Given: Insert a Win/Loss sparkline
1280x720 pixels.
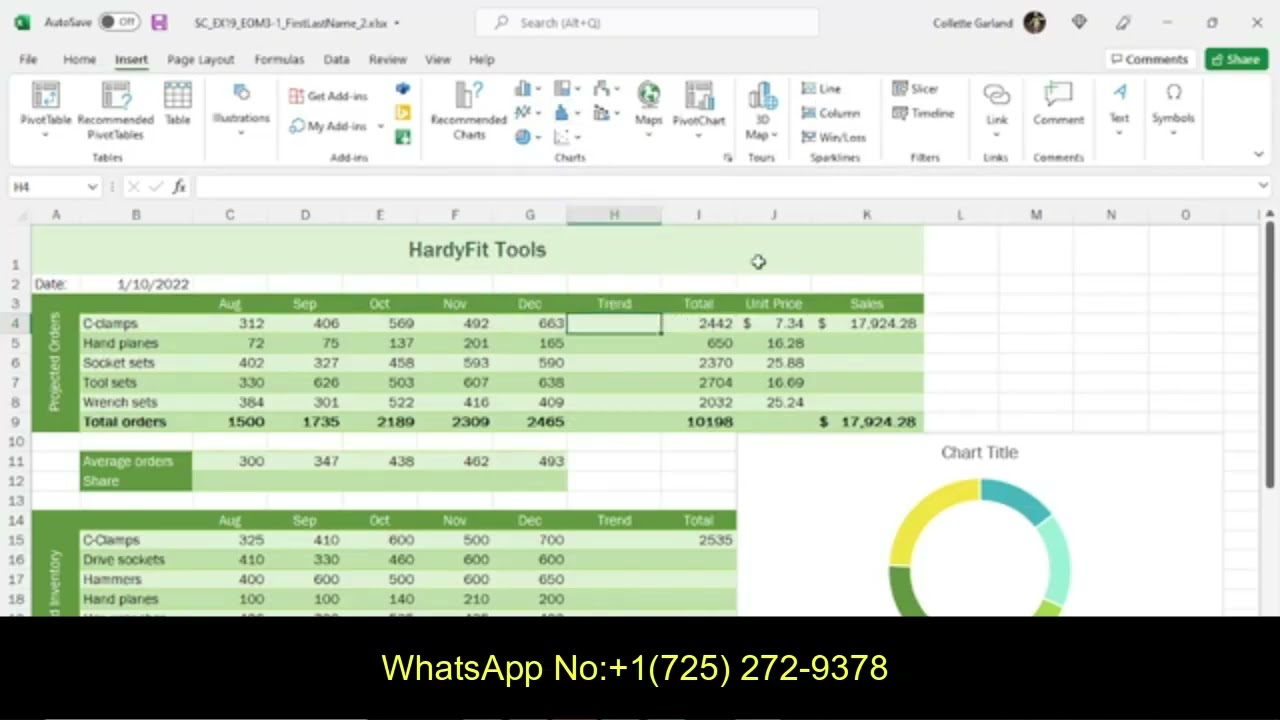Looking at the screenshot, I should [833, 137].
